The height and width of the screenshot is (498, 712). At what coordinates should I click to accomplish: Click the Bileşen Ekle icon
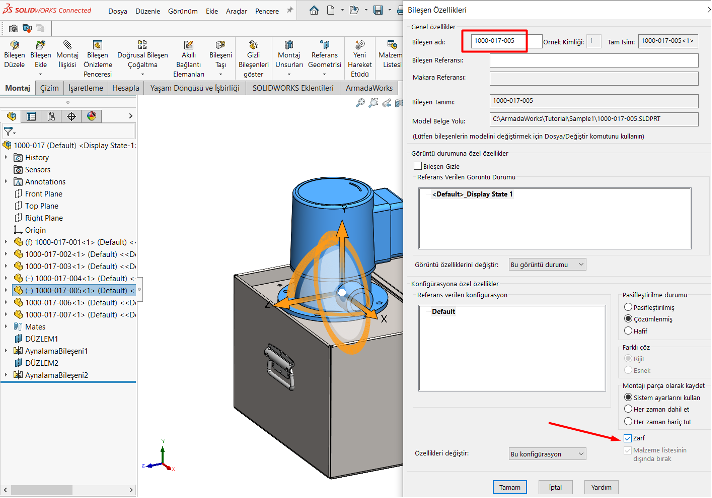40,45
